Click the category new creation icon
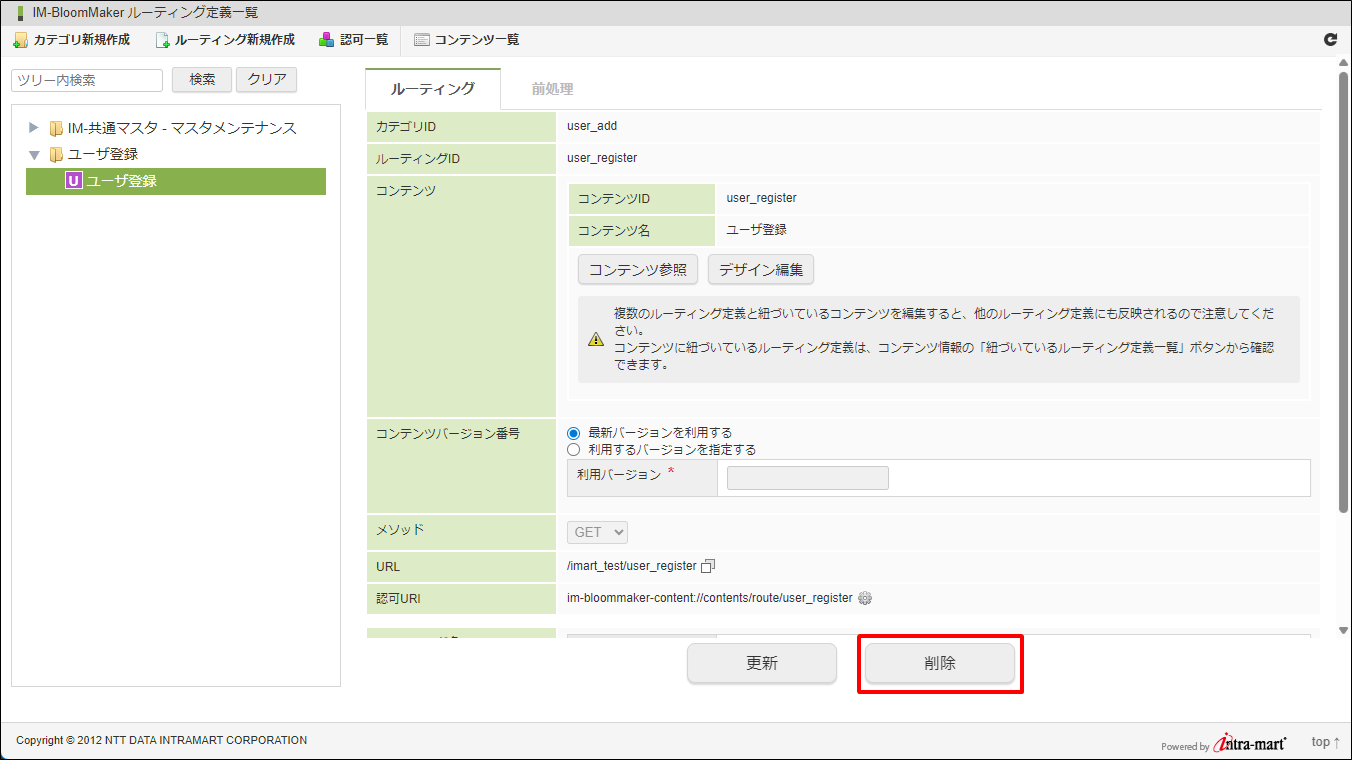Screen dimensions: 1352x760 (x=20, y=40)
